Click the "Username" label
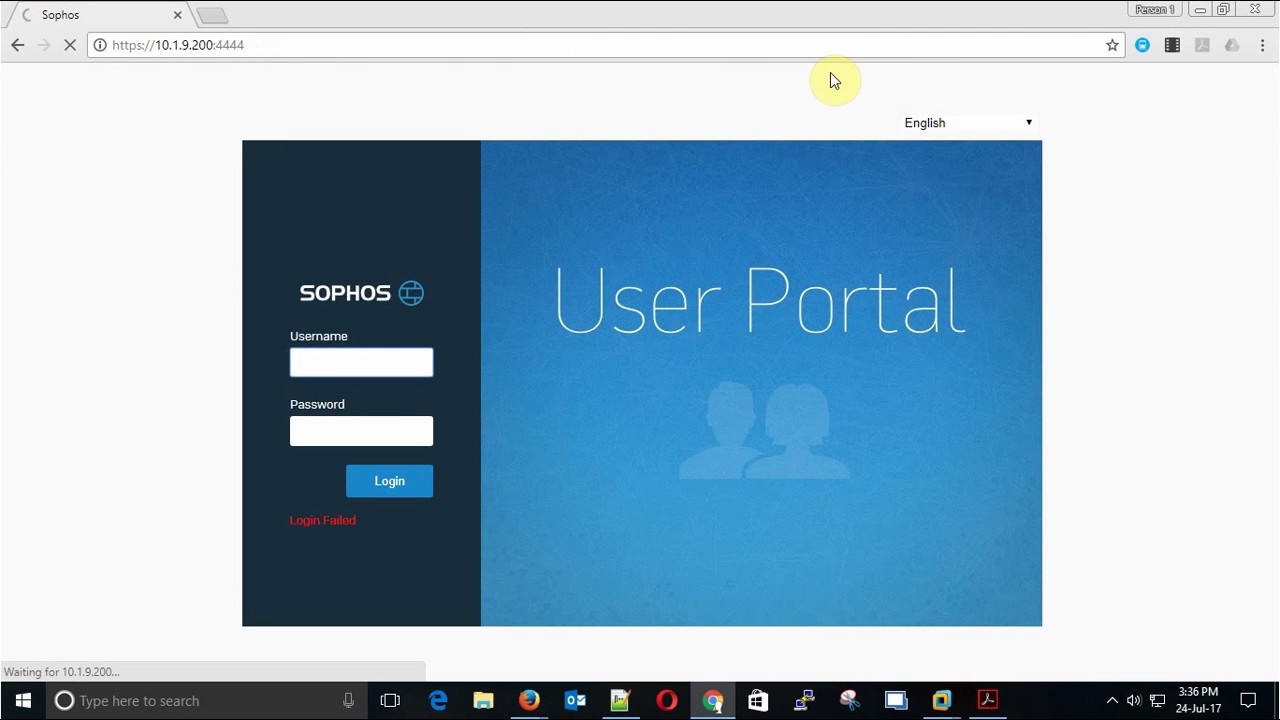The height and width of the screenshot is (720, 1280). tap(319, 336)
